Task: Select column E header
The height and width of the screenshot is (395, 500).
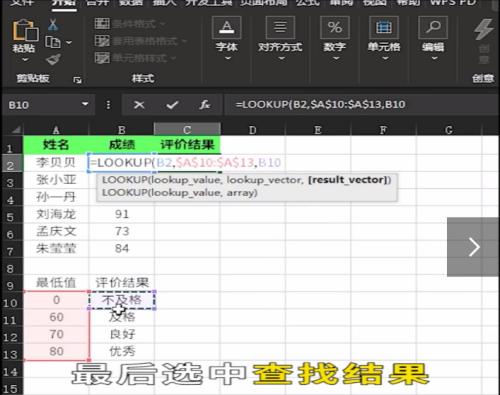Action: [x=318, y=130]
